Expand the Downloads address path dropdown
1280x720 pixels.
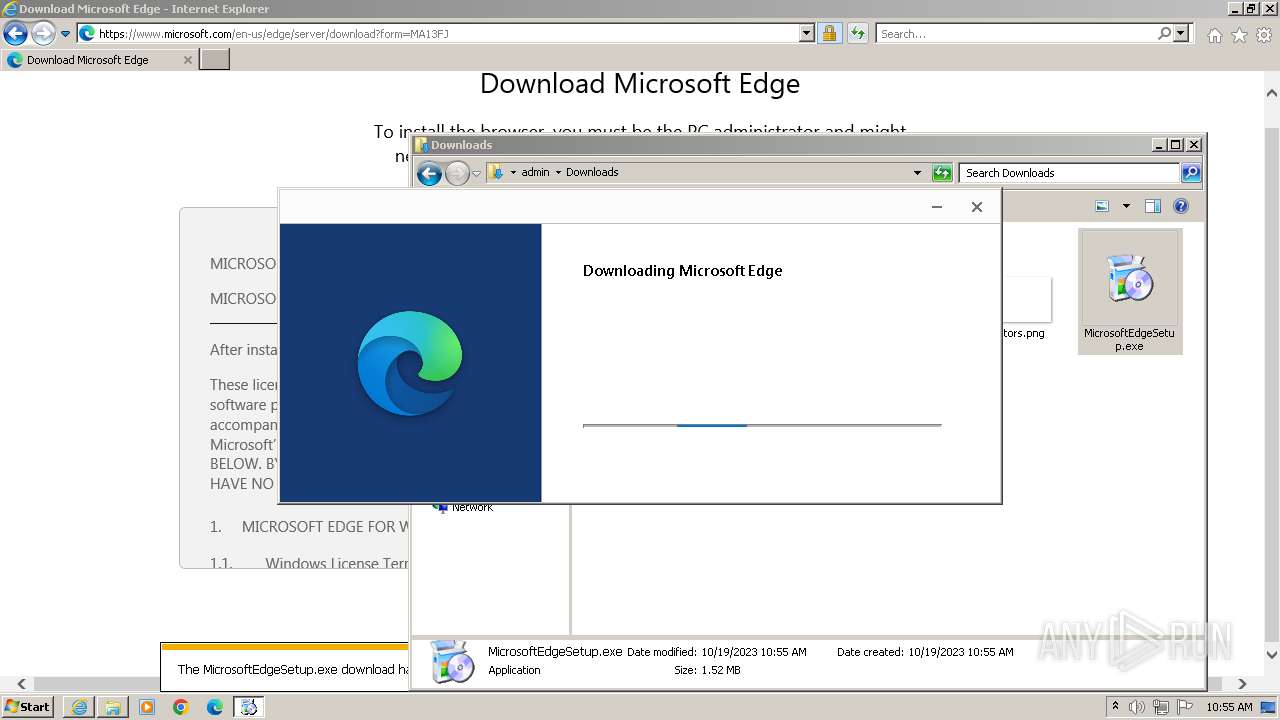click(x=917, y=172)
